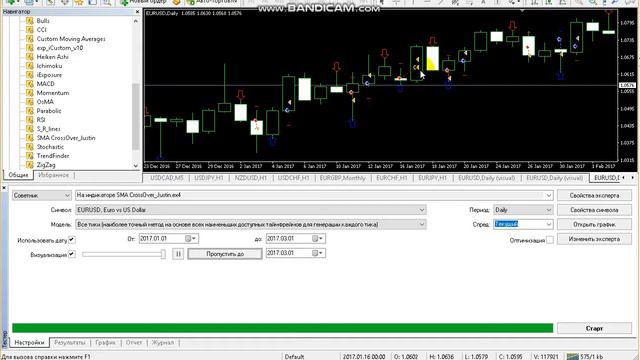Switch to the Общие tab in Navigator
This screenshot has height=360, width=640.
pyautogui.click(x=18, y=175)
